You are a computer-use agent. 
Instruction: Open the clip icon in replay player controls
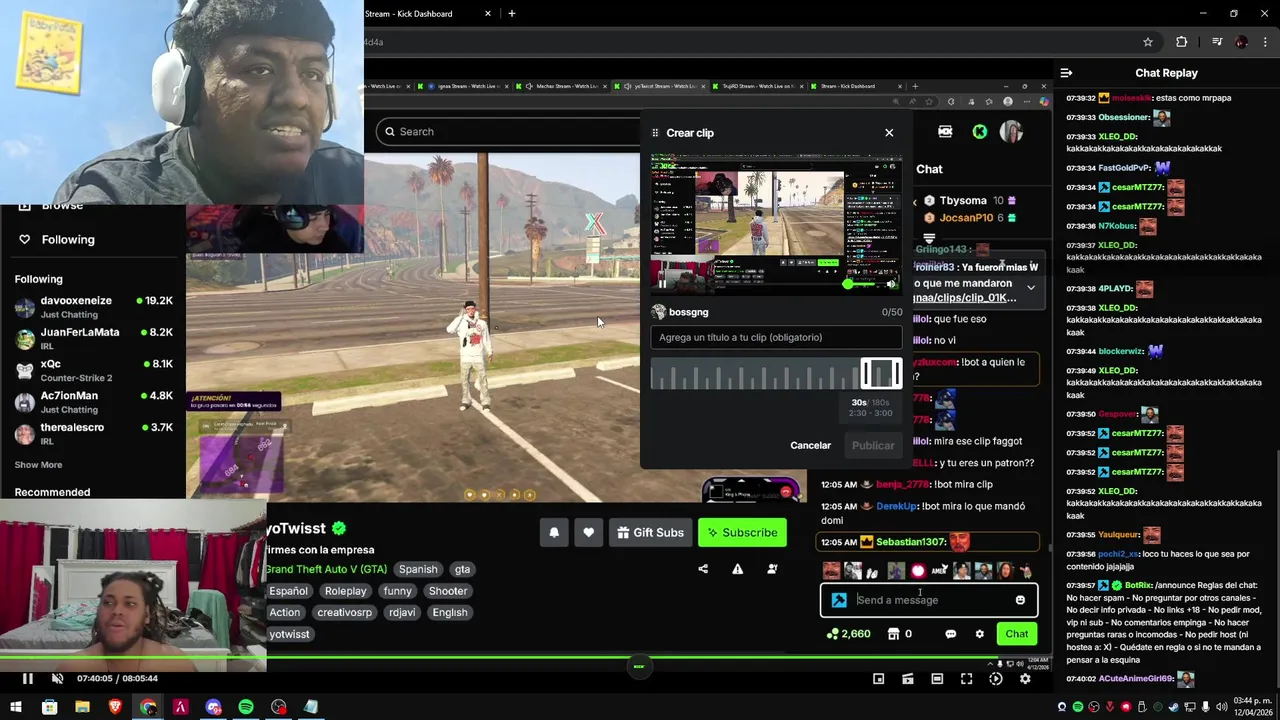[x=907, y=679]
